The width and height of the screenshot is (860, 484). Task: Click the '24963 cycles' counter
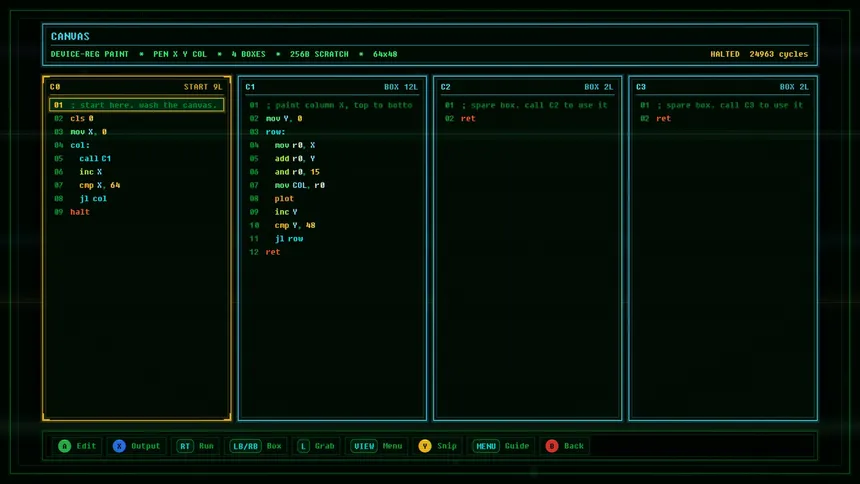tap(778, 54)
